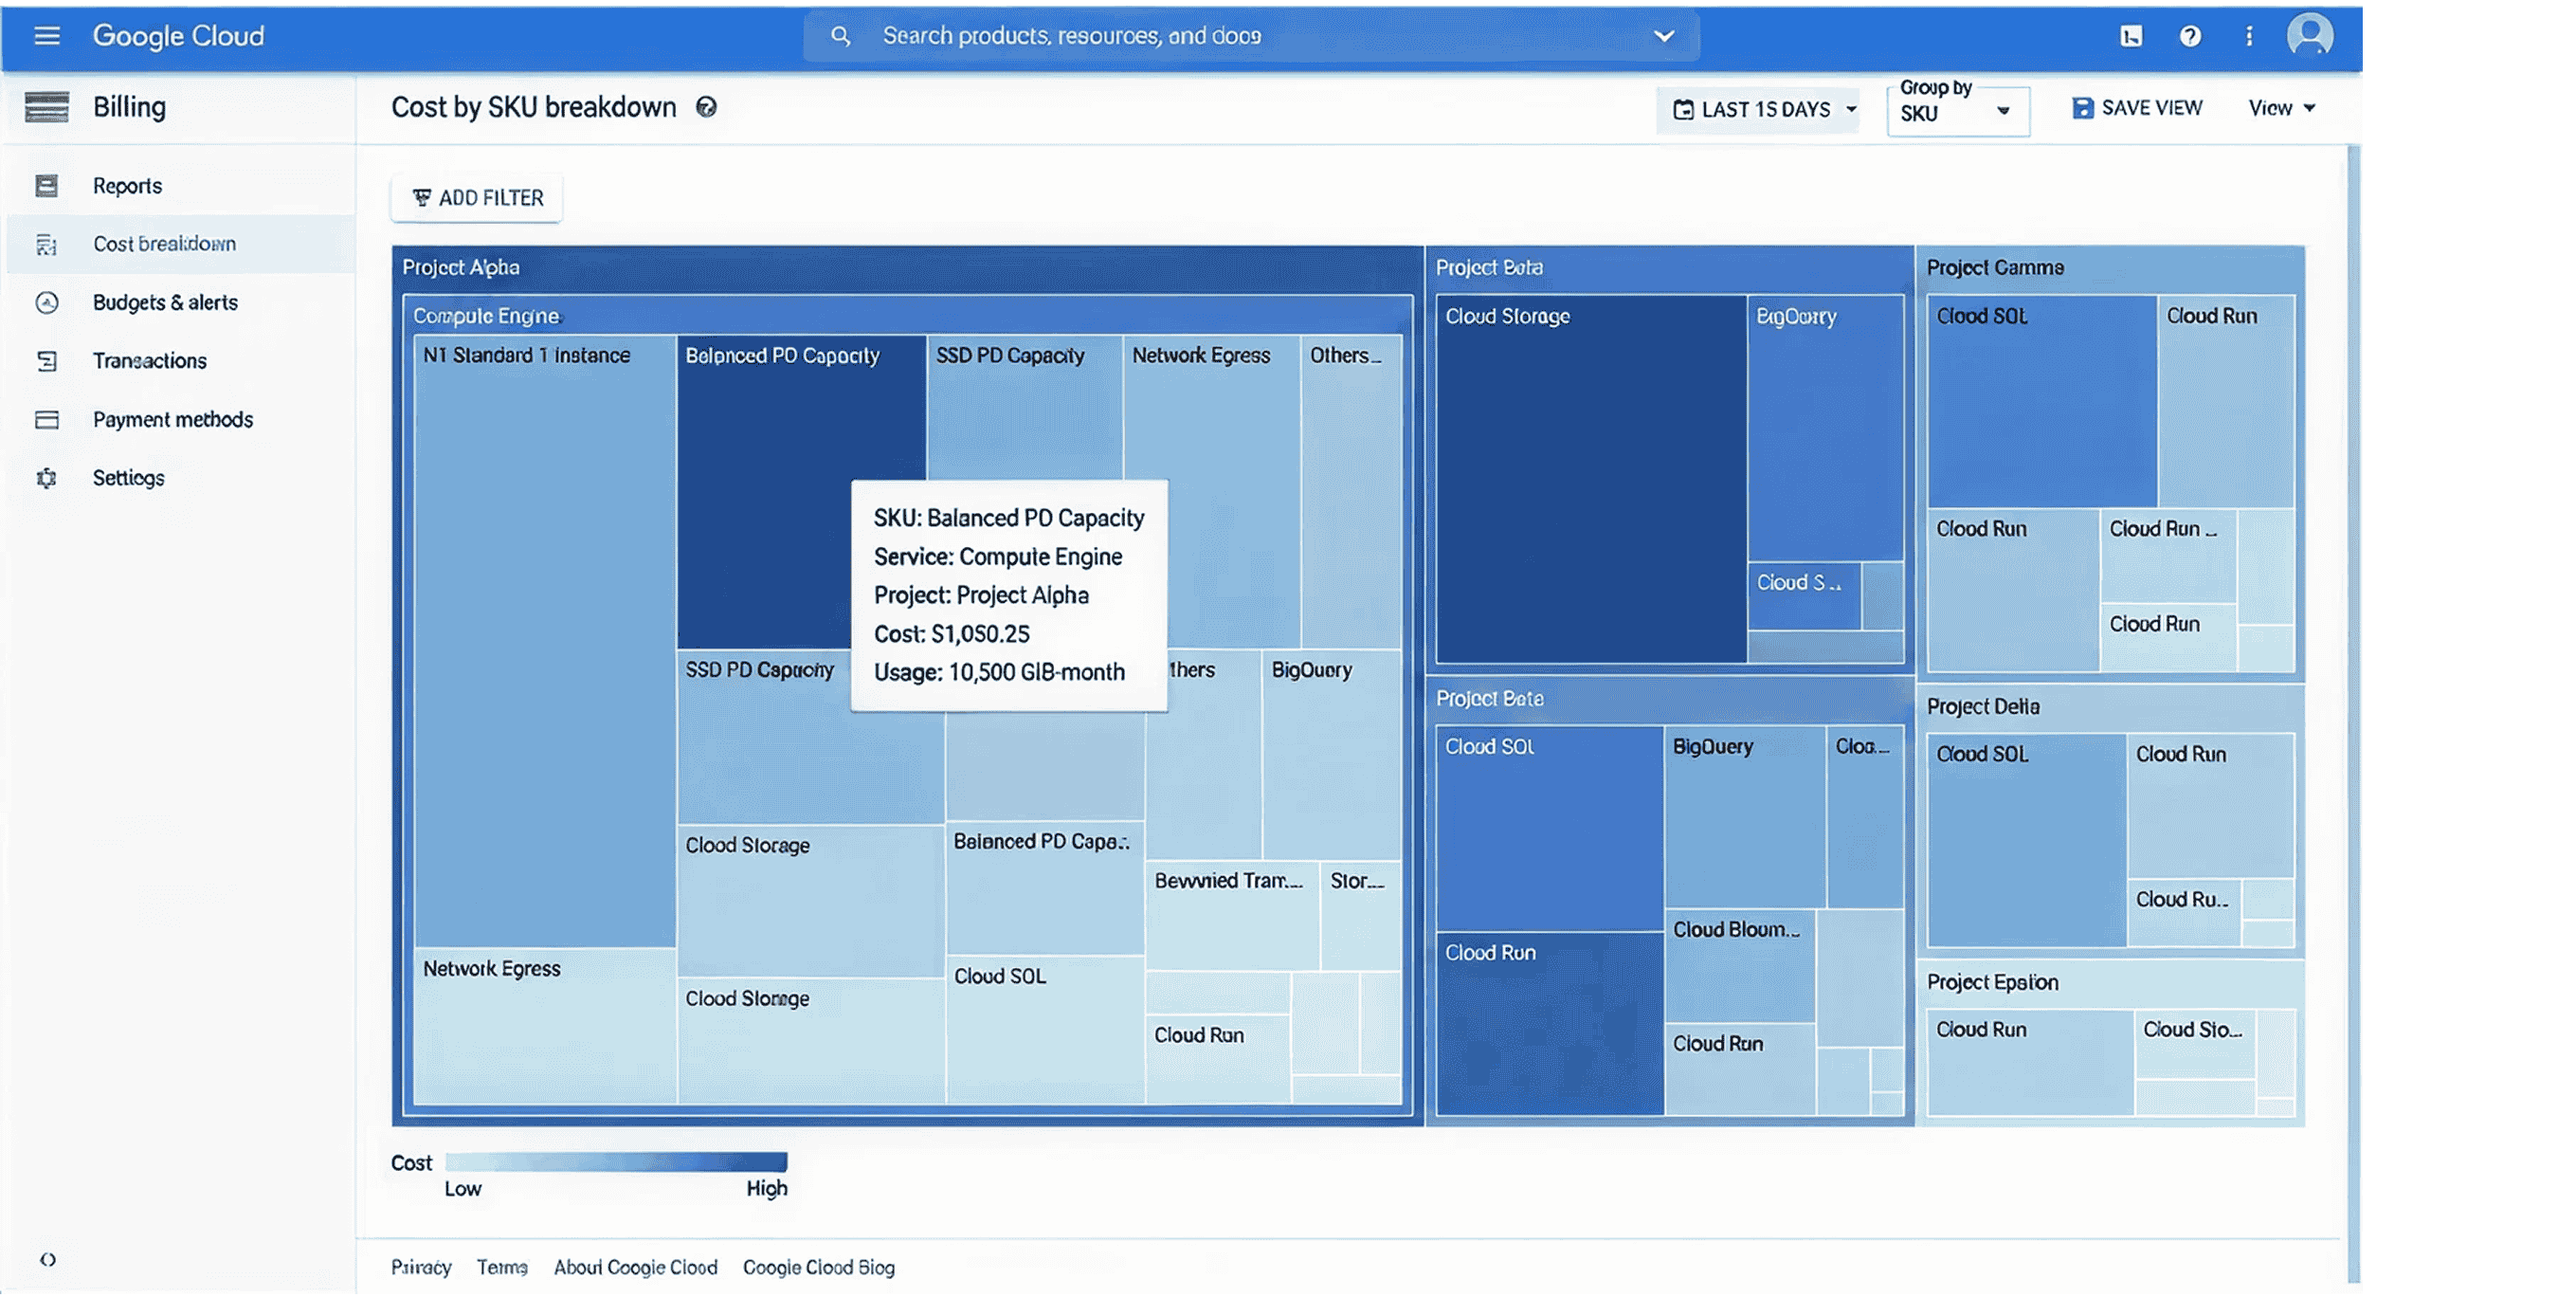Go to Reports in the sidebar
The width and height of the screenshot is (2576, 1297).
[127, 186]
